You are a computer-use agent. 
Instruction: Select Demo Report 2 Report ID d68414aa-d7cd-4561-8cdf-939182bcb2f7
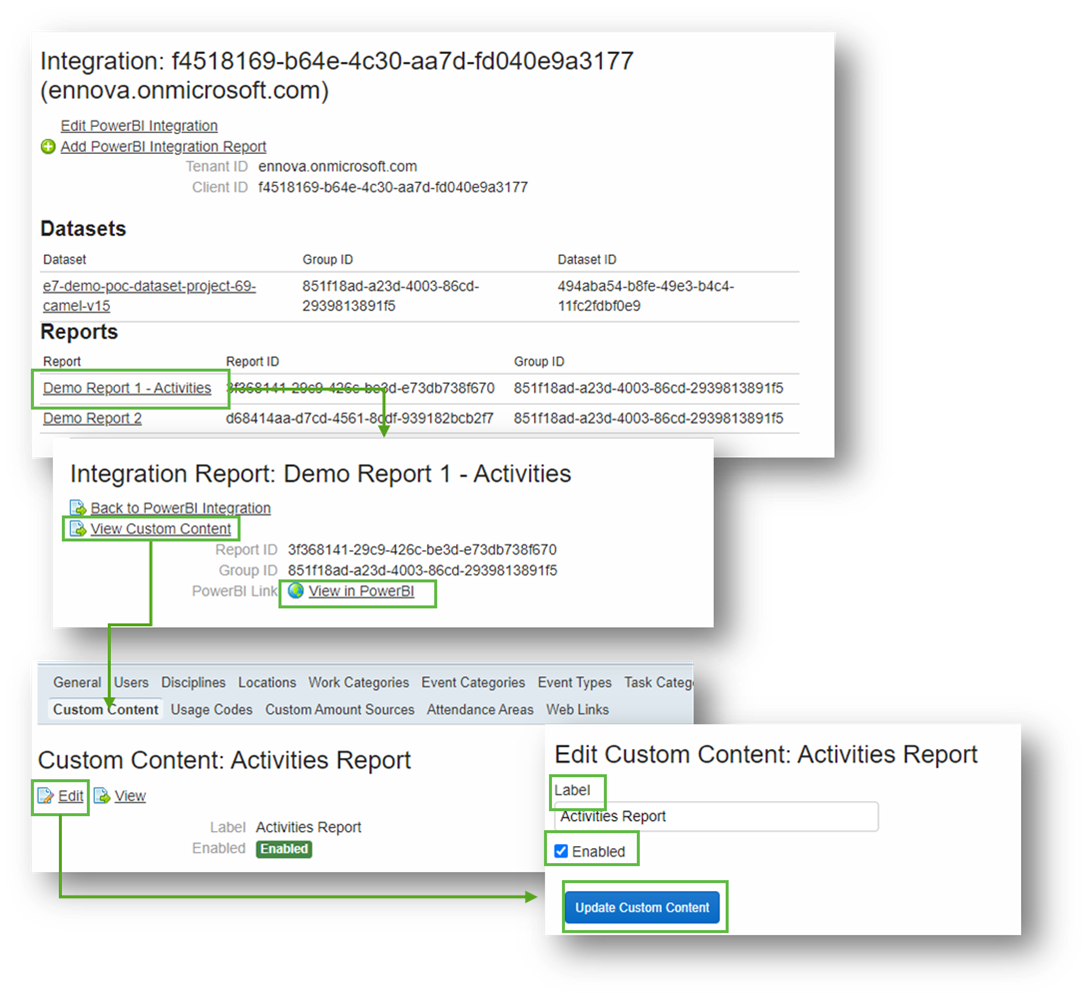coord(359,418)
